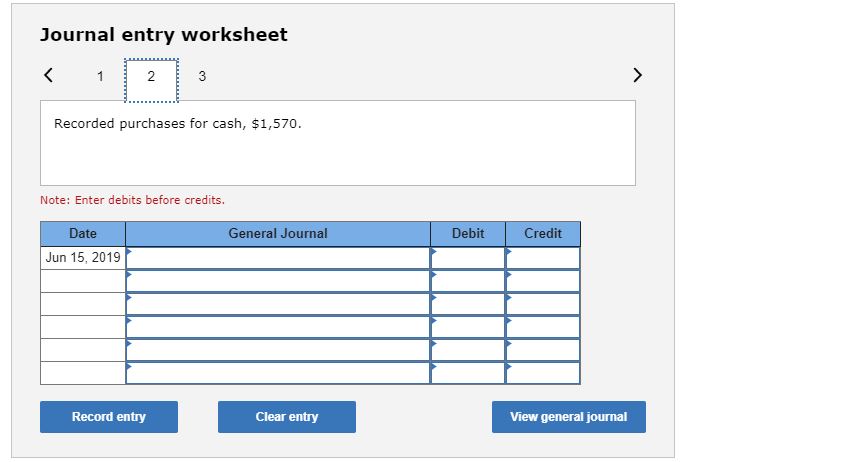Select General Journal cell for Jun 15, 2019
The image size is (851, 462).
point(278,258)
